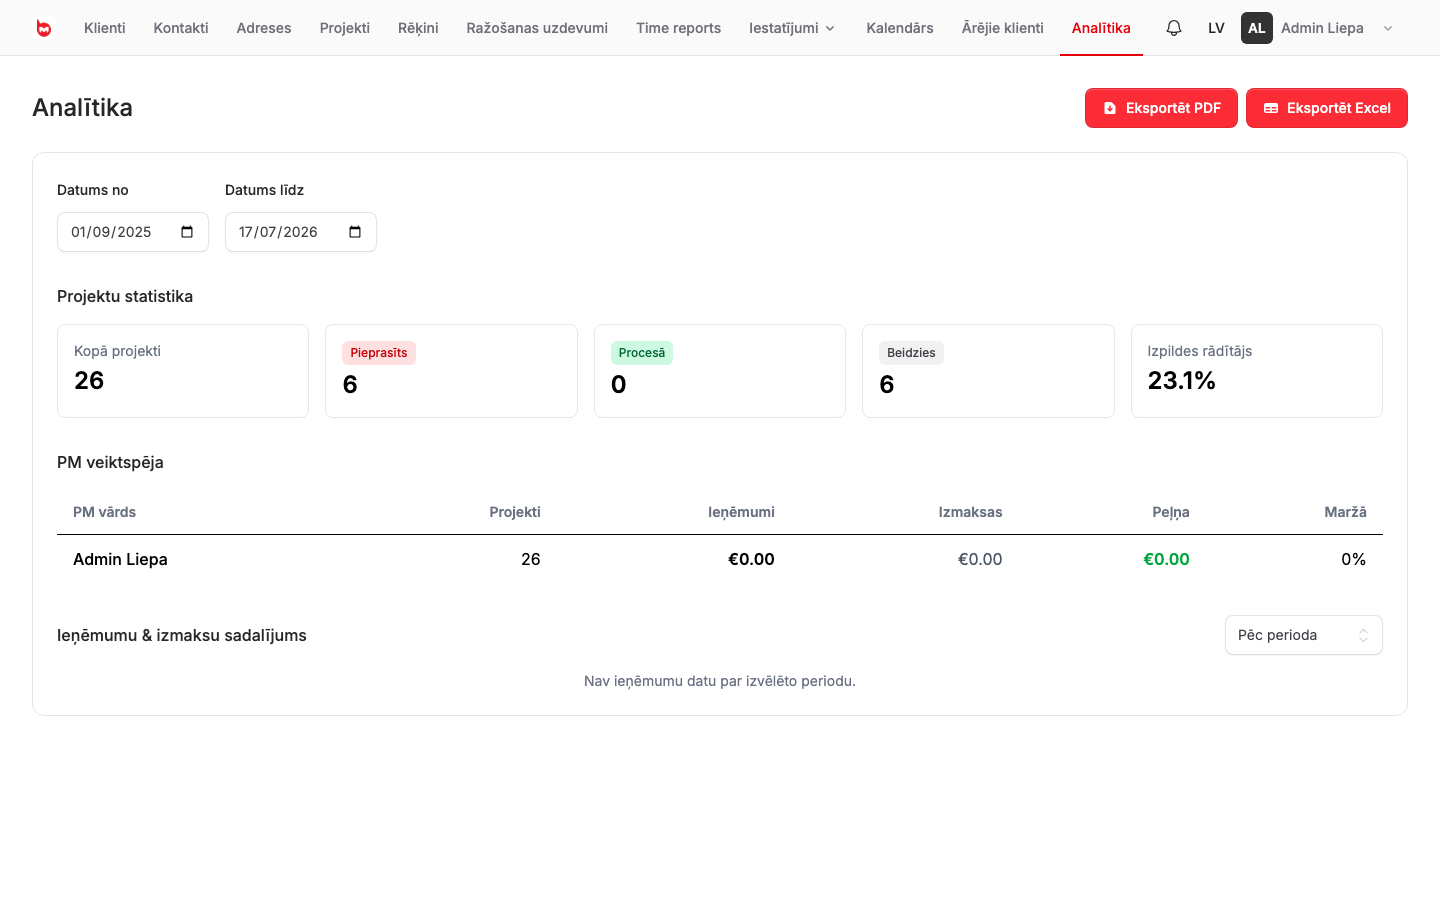Click Izpildes rādītājs value 23.1%
Viewport: 1440px width, 900px height.
1182,380
